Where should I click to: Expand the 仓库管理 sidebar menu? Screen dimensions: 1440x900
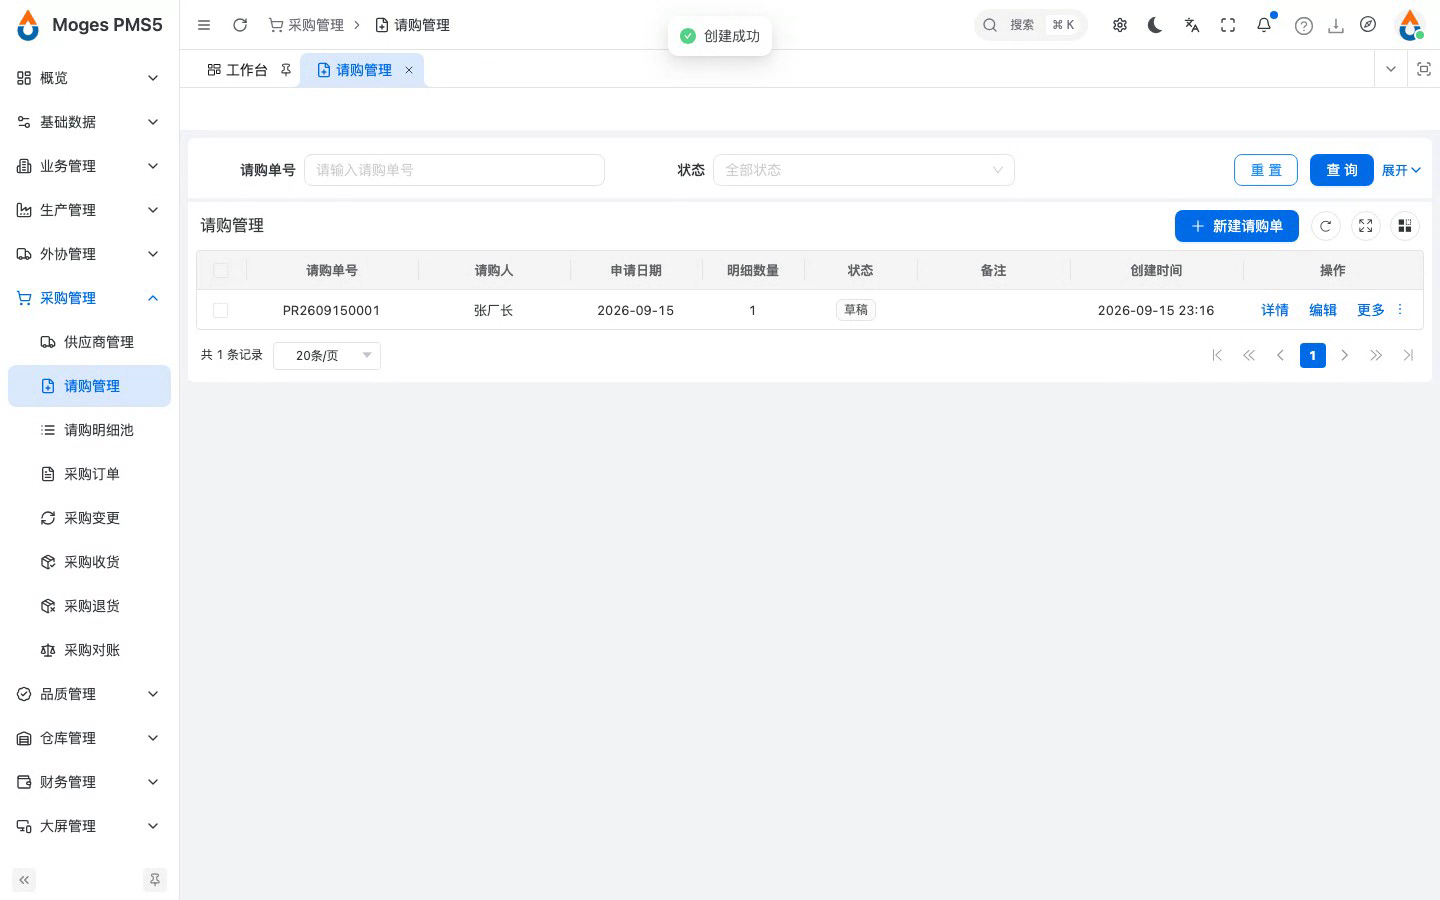click(88, 738)
